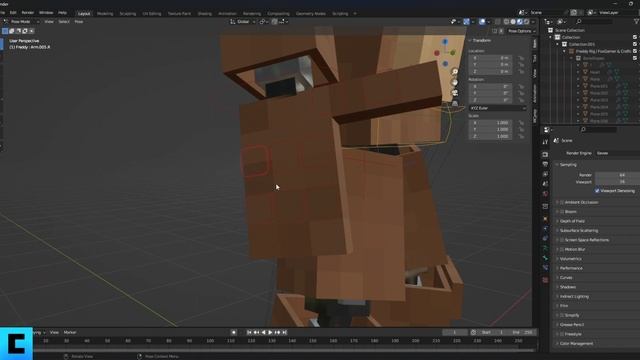Image resolution: width=640 pixels, height=360 pixels.
Task: Open the Tool properties tab icon
Action: point(545,142)
